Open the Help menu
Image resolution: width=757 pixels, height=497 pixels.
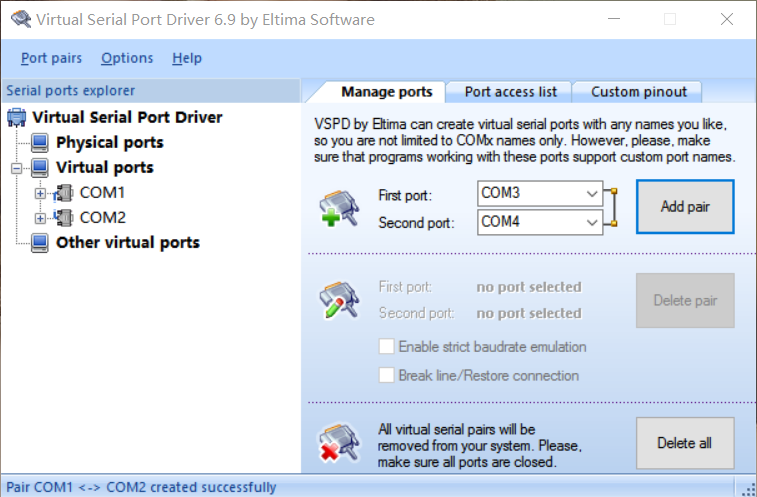[x=187, y=58]
